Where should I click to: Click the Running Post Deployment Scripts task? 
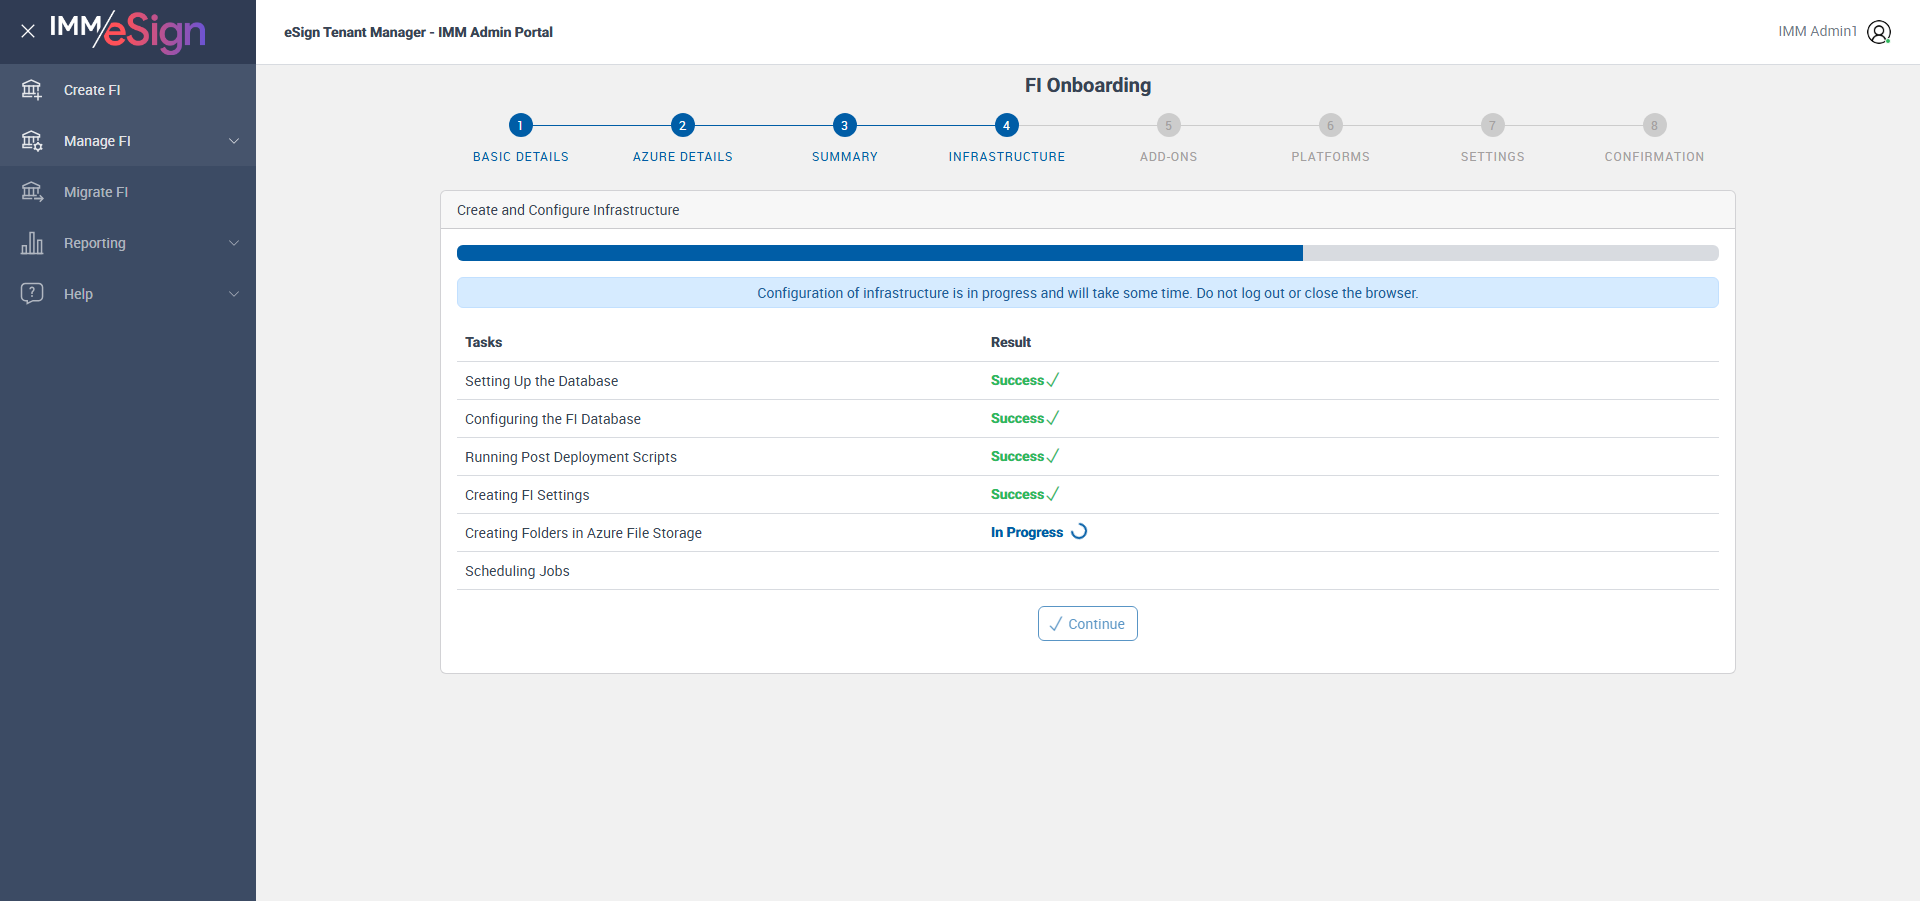(571, 457)
